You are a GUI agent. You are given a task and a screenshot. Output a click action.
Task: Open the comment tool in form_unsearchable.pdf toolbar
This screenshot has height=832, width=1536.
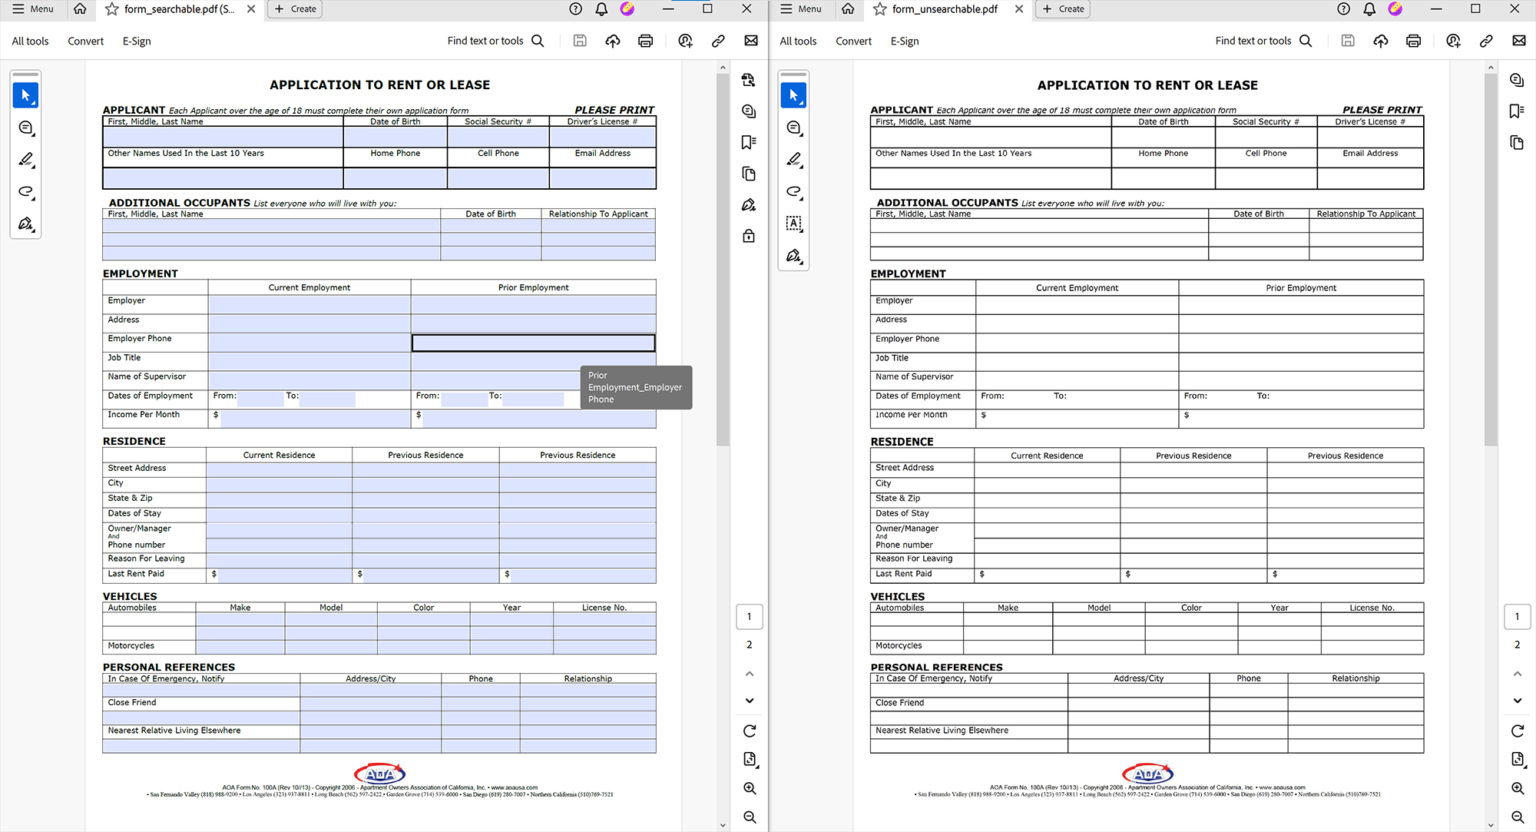pyautogui.click(x=794, y=128)
